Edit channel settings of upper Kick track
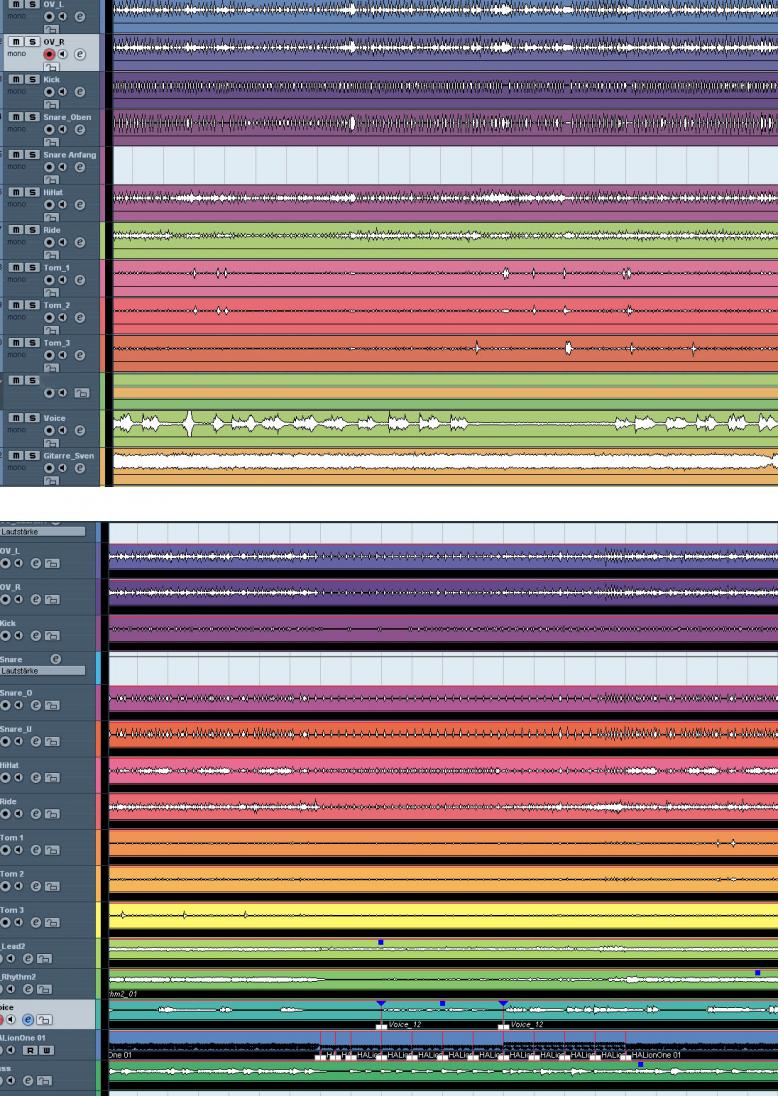Image resolution: width=778 pixels, height=1096 pixels. tap(80, 92)
